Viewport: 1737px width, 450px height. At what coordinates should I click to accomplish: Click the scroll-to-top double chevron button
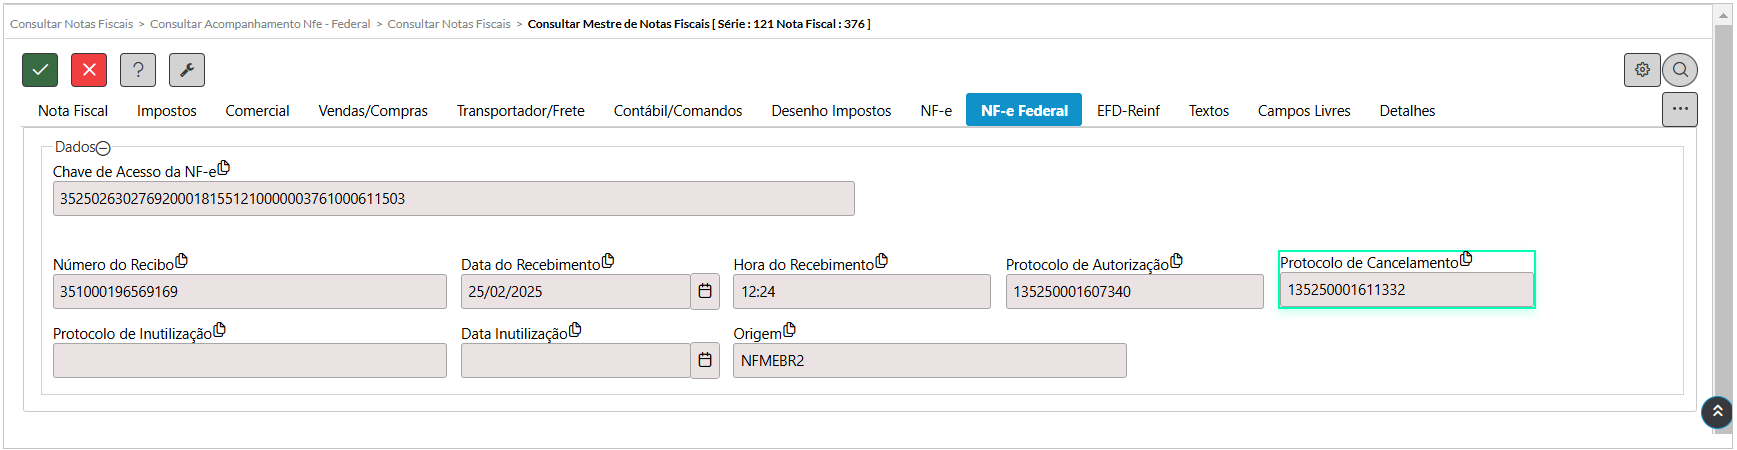(x=1717, y=411)
